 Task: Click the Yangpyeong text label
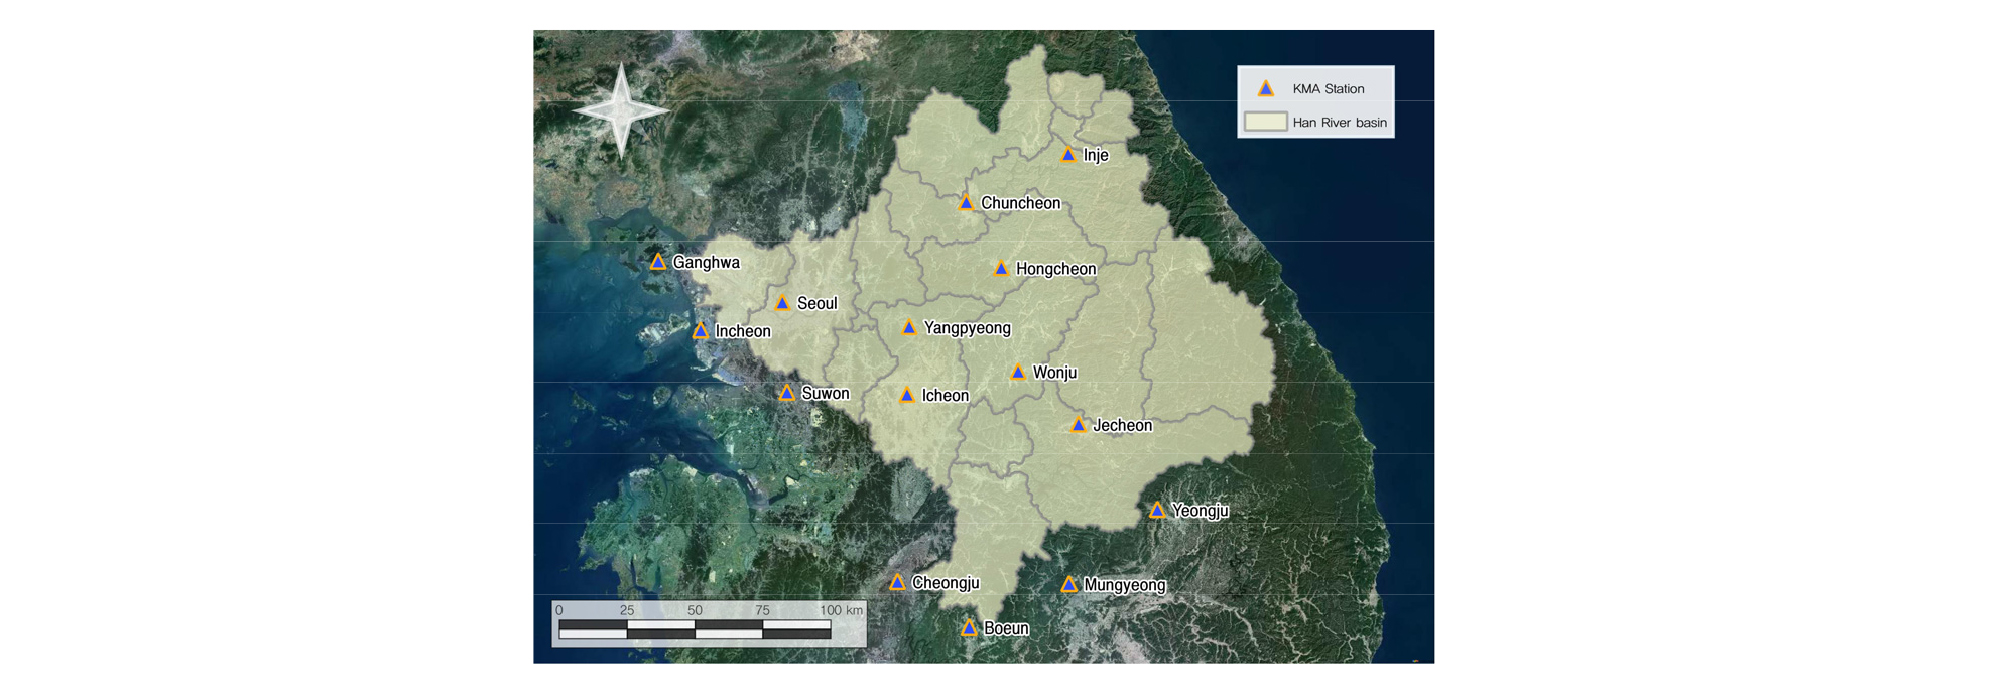click(967, 328)
